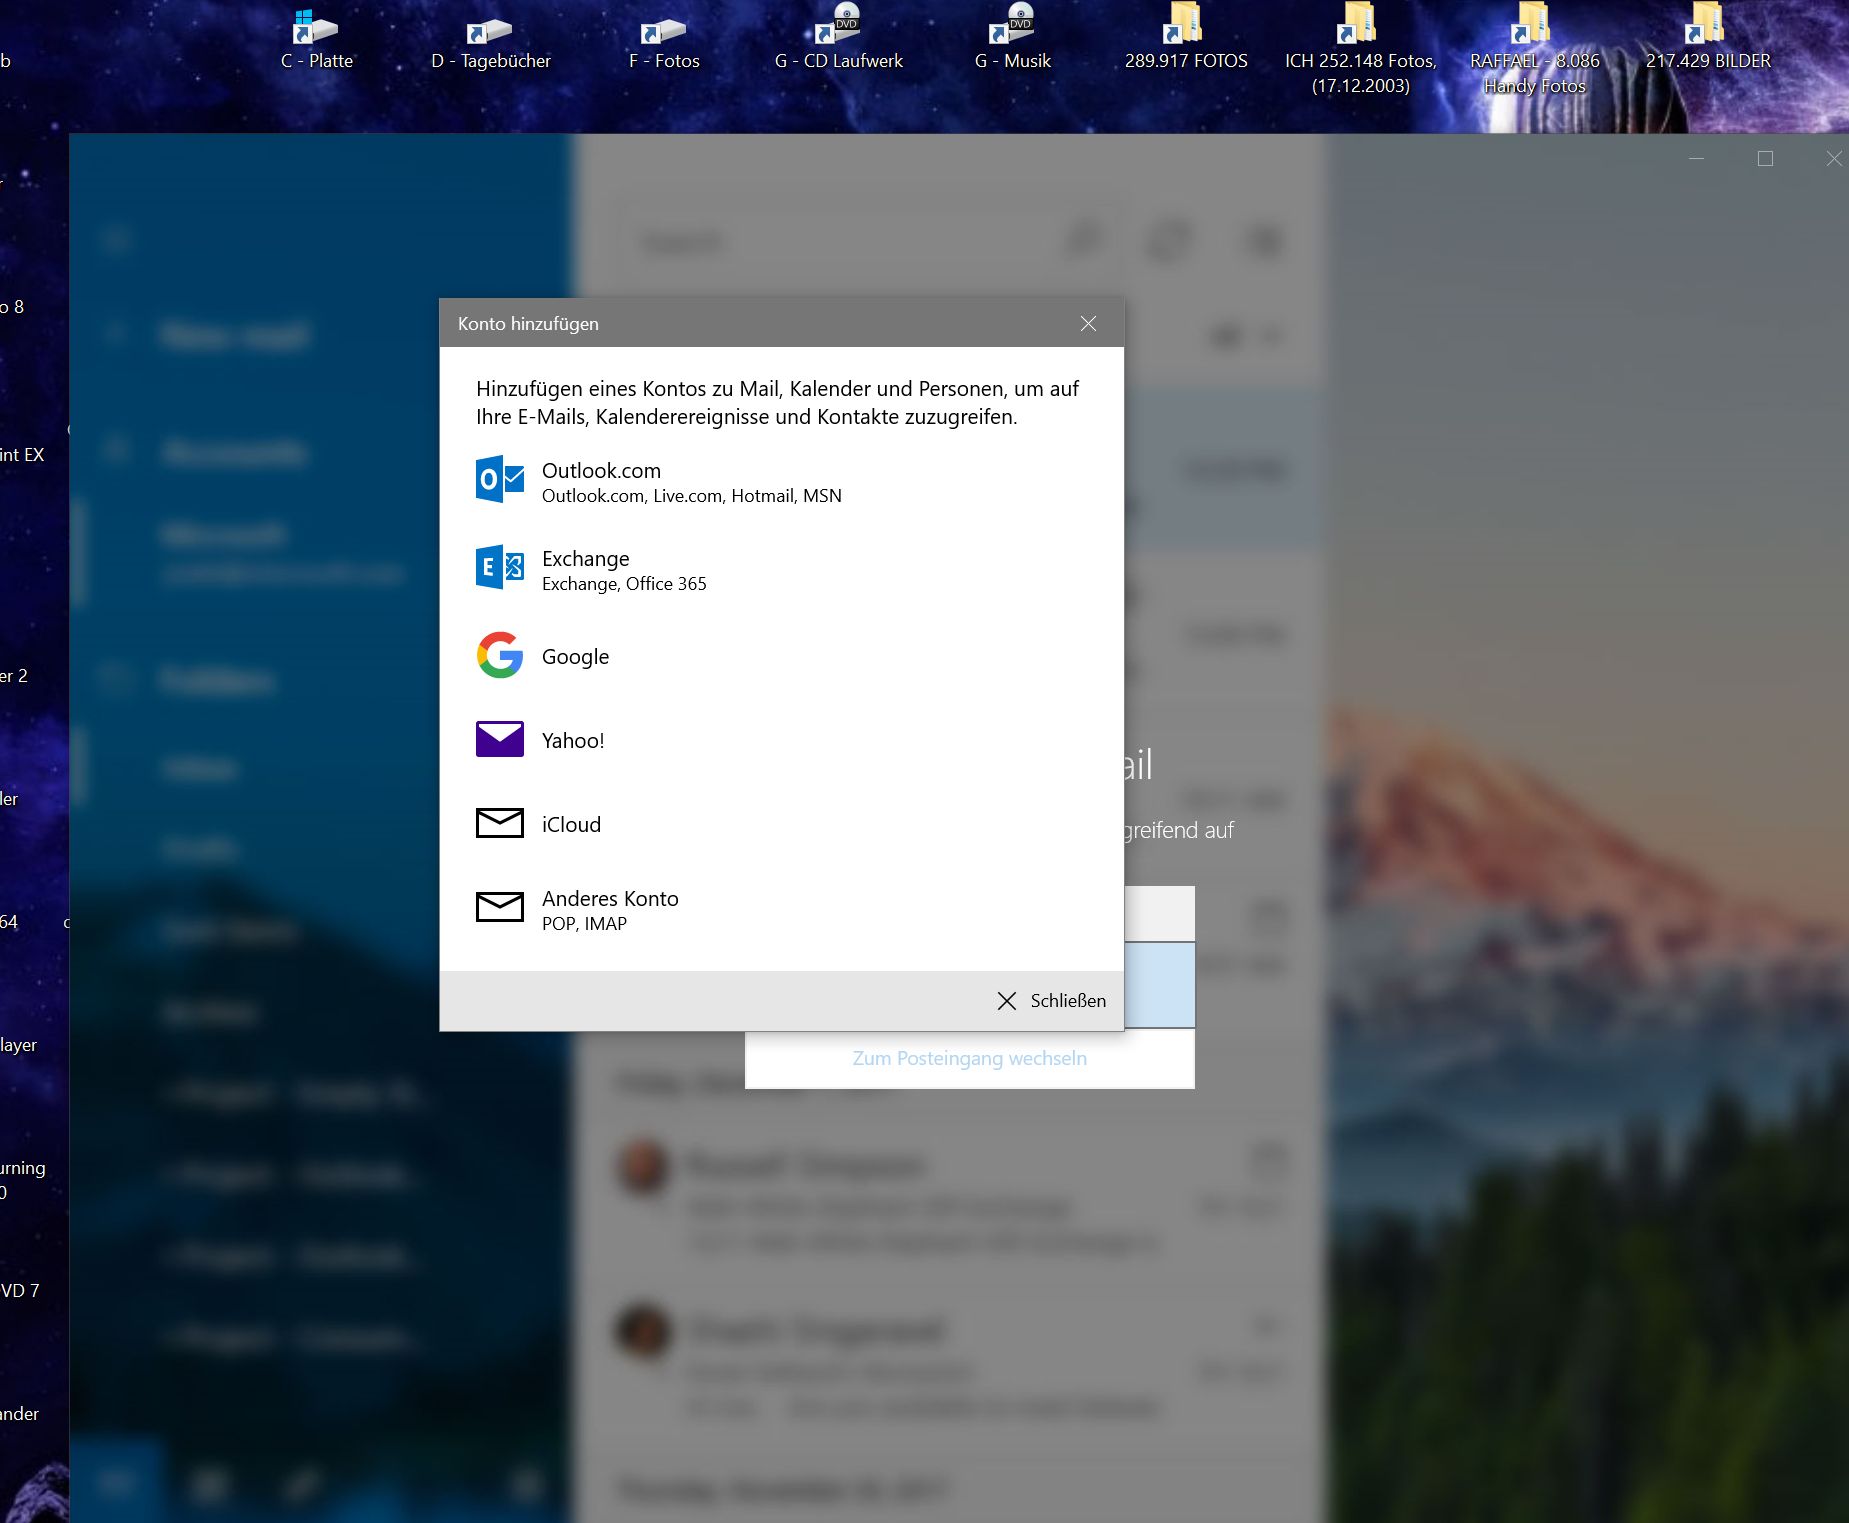Select the Anderes Konto envelope icon
This screenshot has width=1849, height=1523.
500,907
